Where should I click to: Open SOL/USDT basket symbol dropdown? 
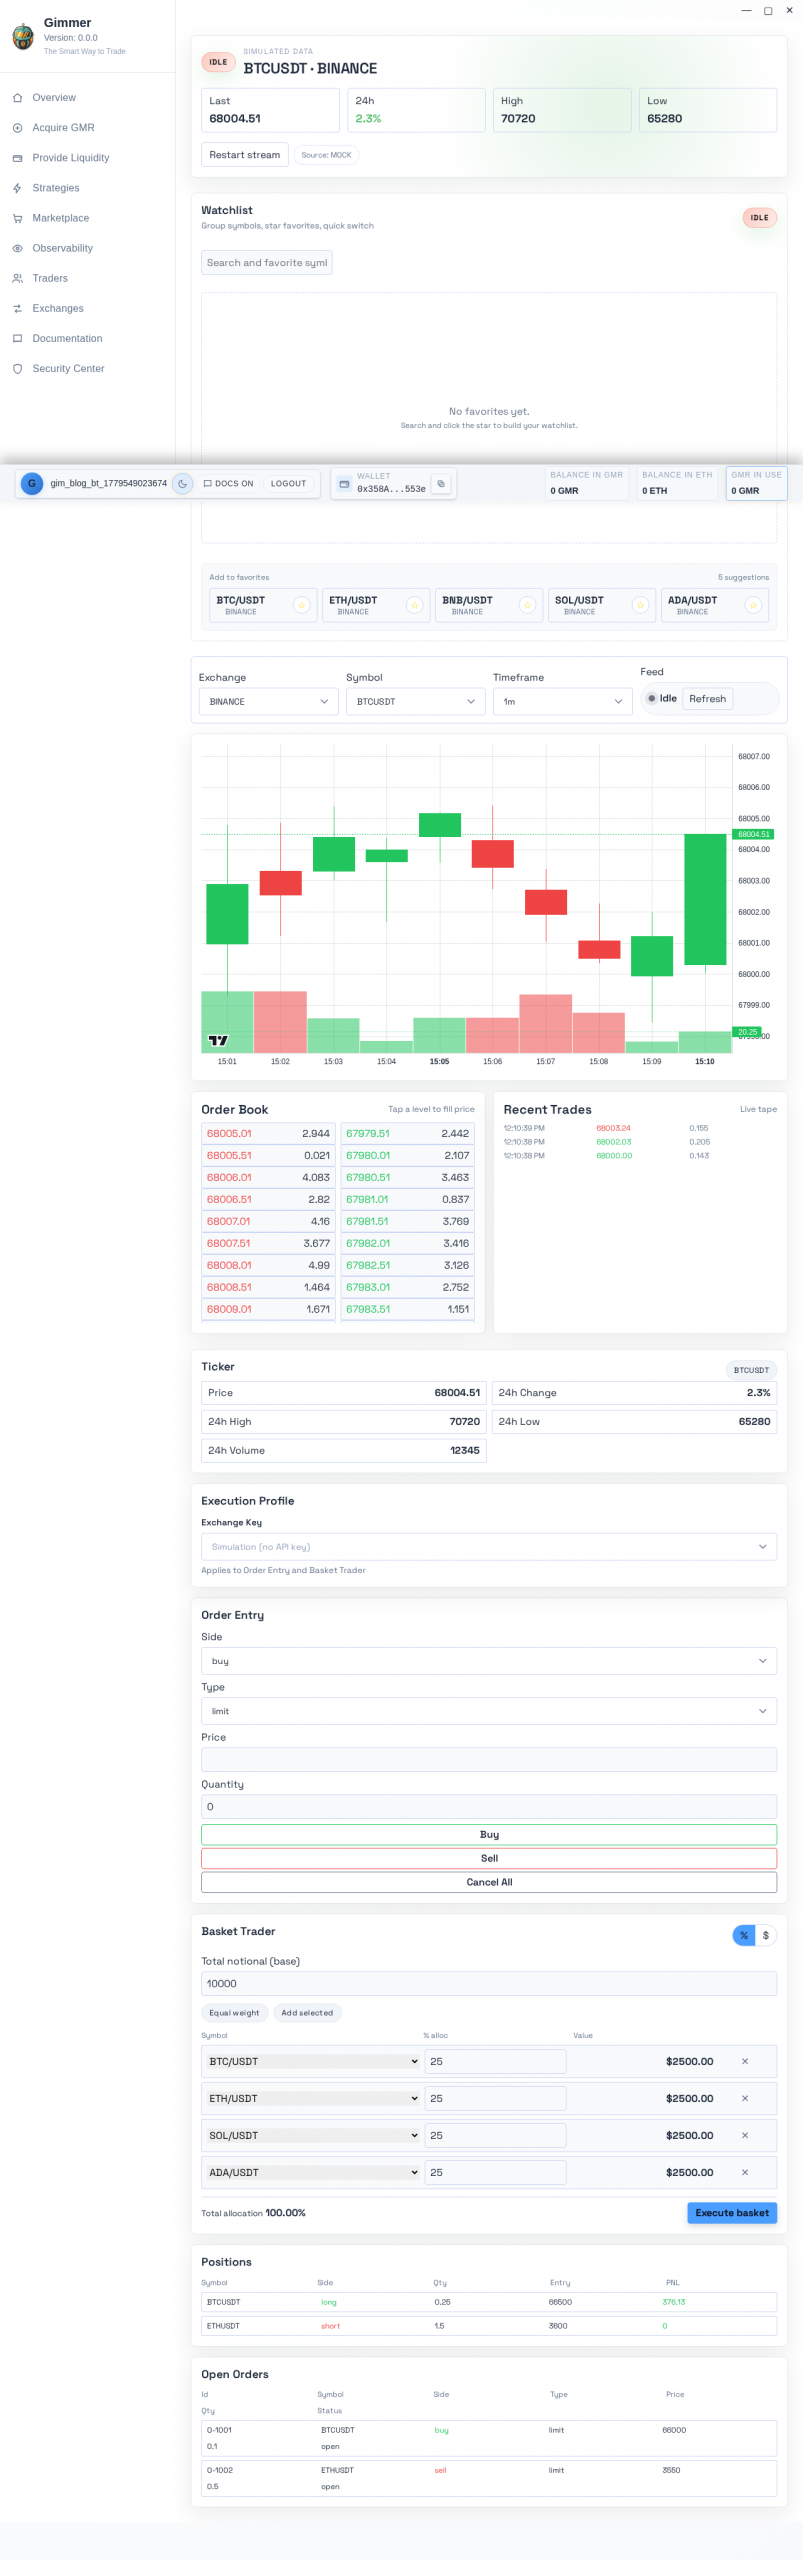coord(313,2136)
